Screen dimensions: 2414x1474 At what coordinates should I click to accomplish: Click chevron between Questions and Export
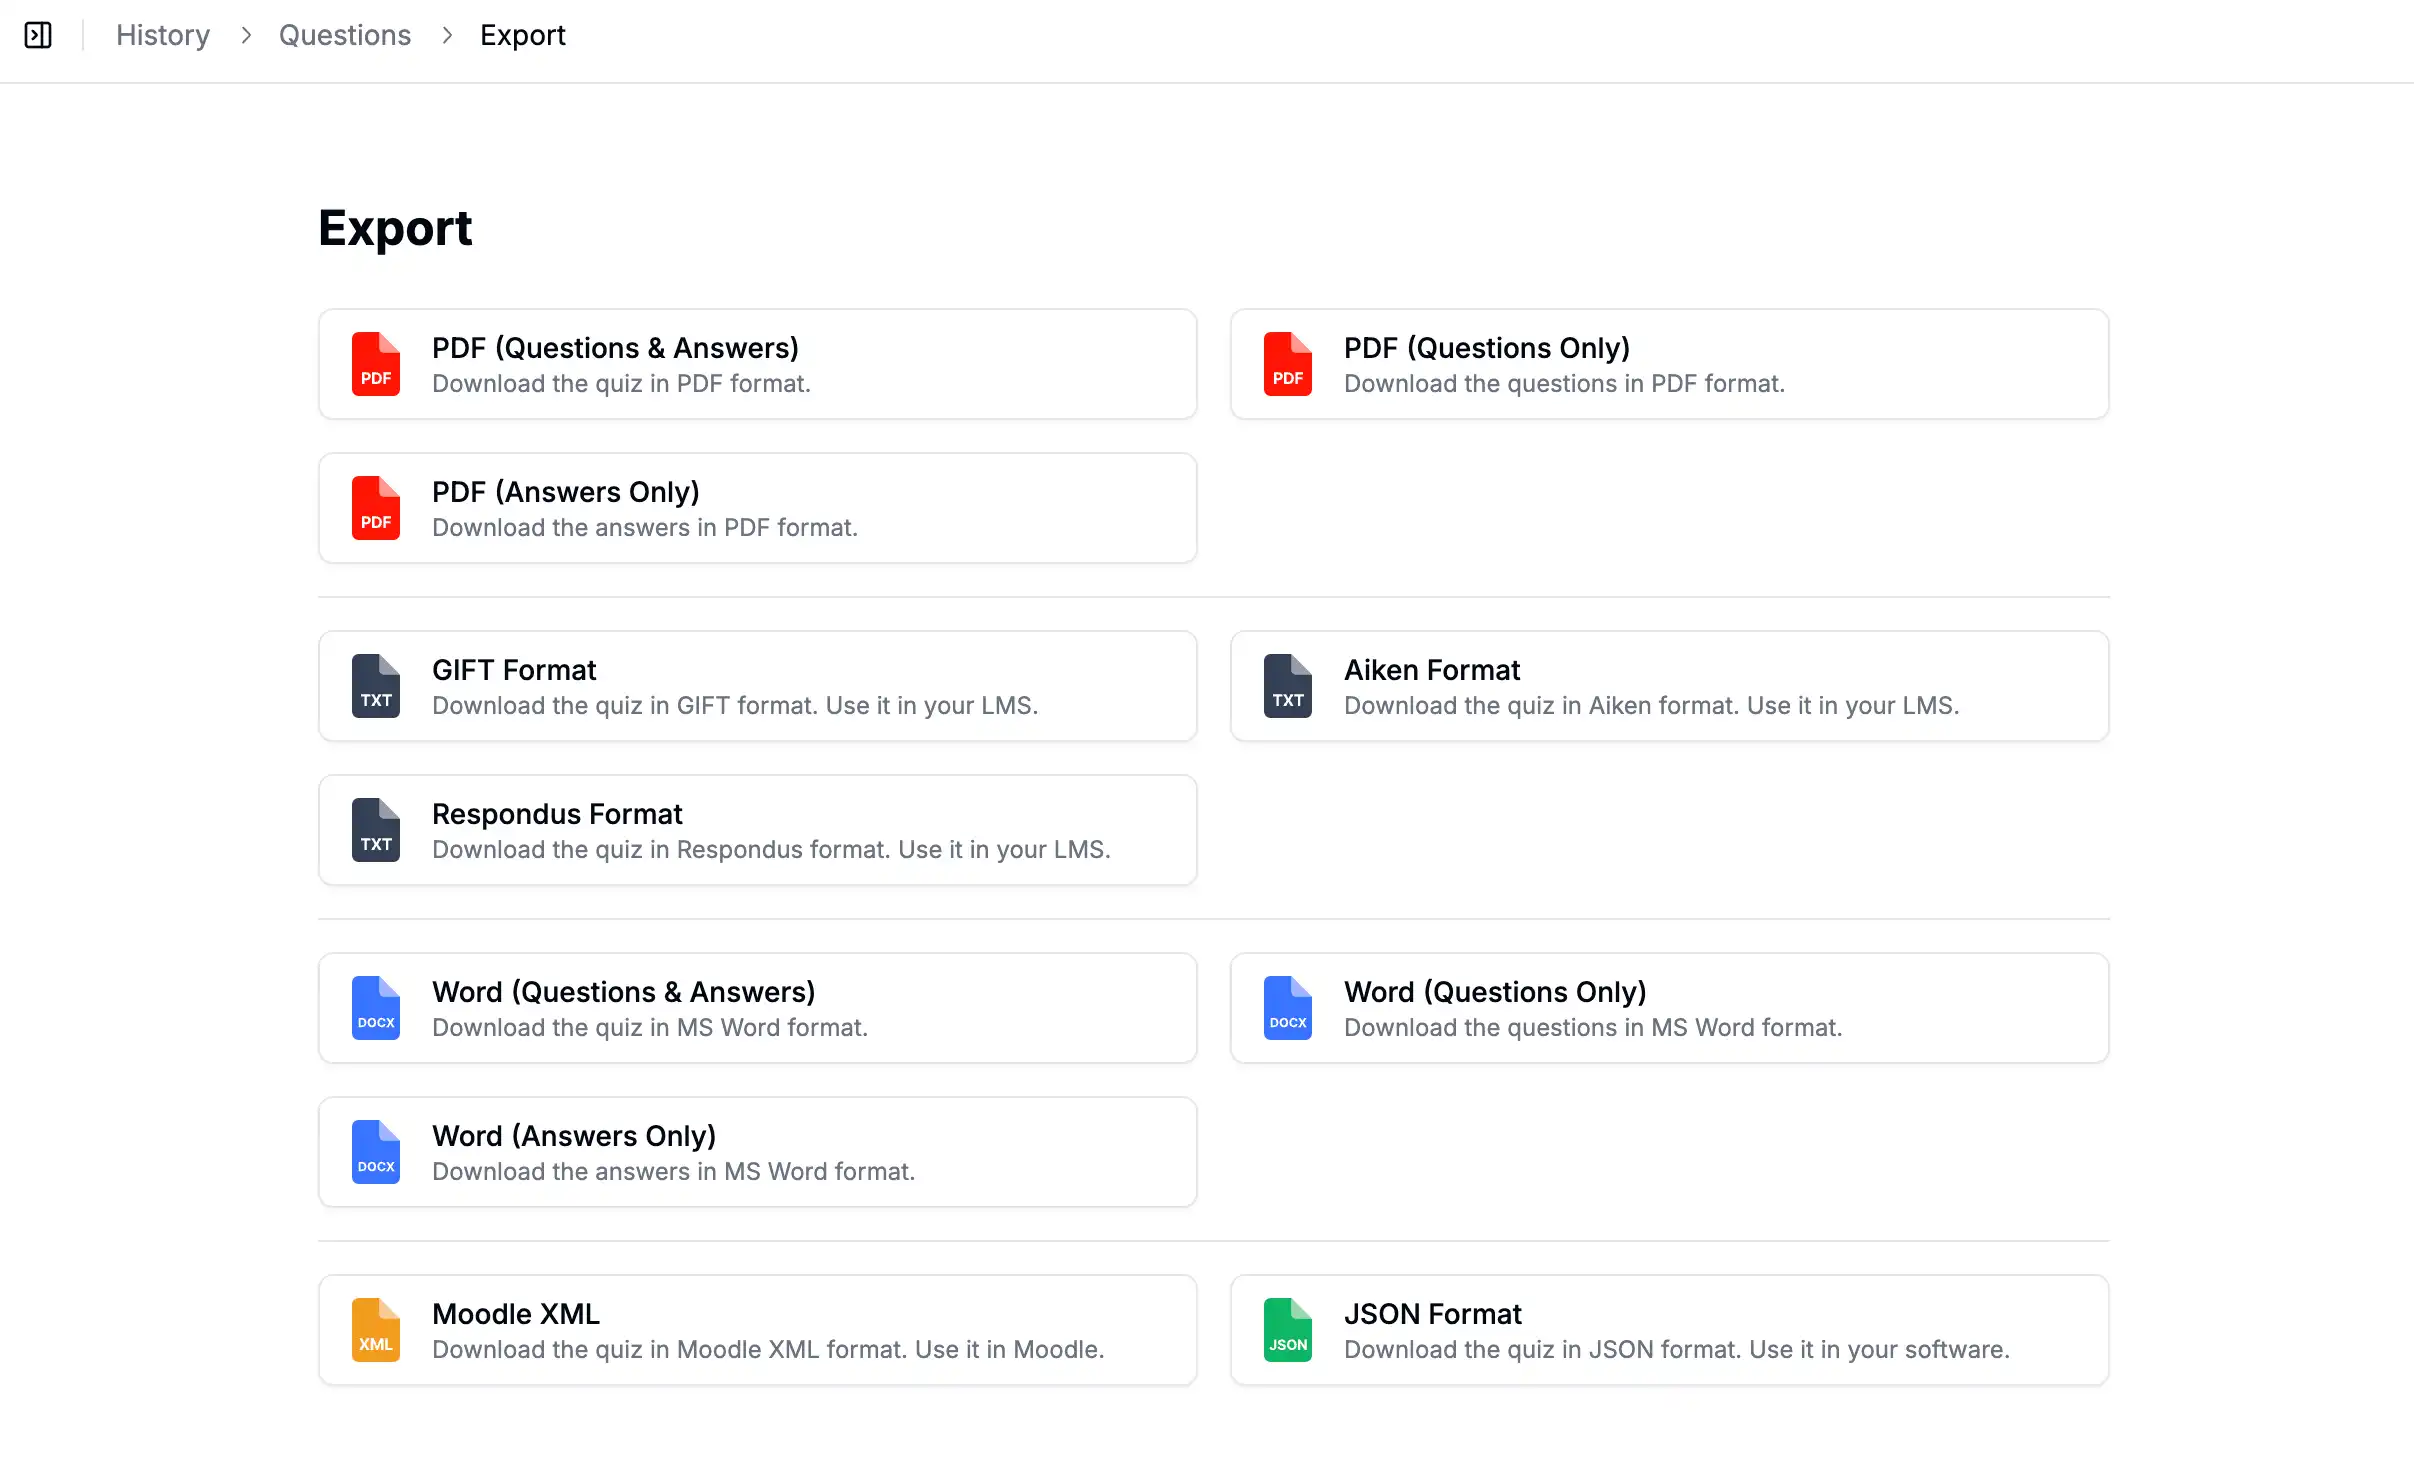(447, 36)
